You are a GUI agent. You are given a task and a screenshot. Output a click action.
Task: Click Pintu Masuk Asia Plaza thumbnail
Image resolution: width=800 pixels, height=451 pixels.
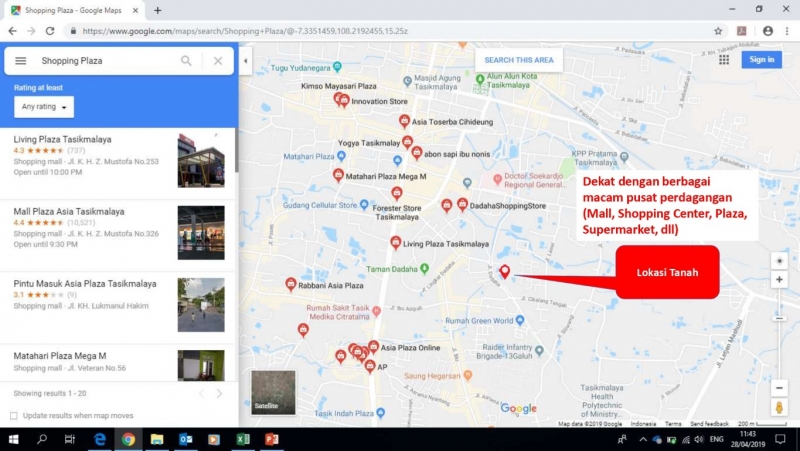(201, 305)
